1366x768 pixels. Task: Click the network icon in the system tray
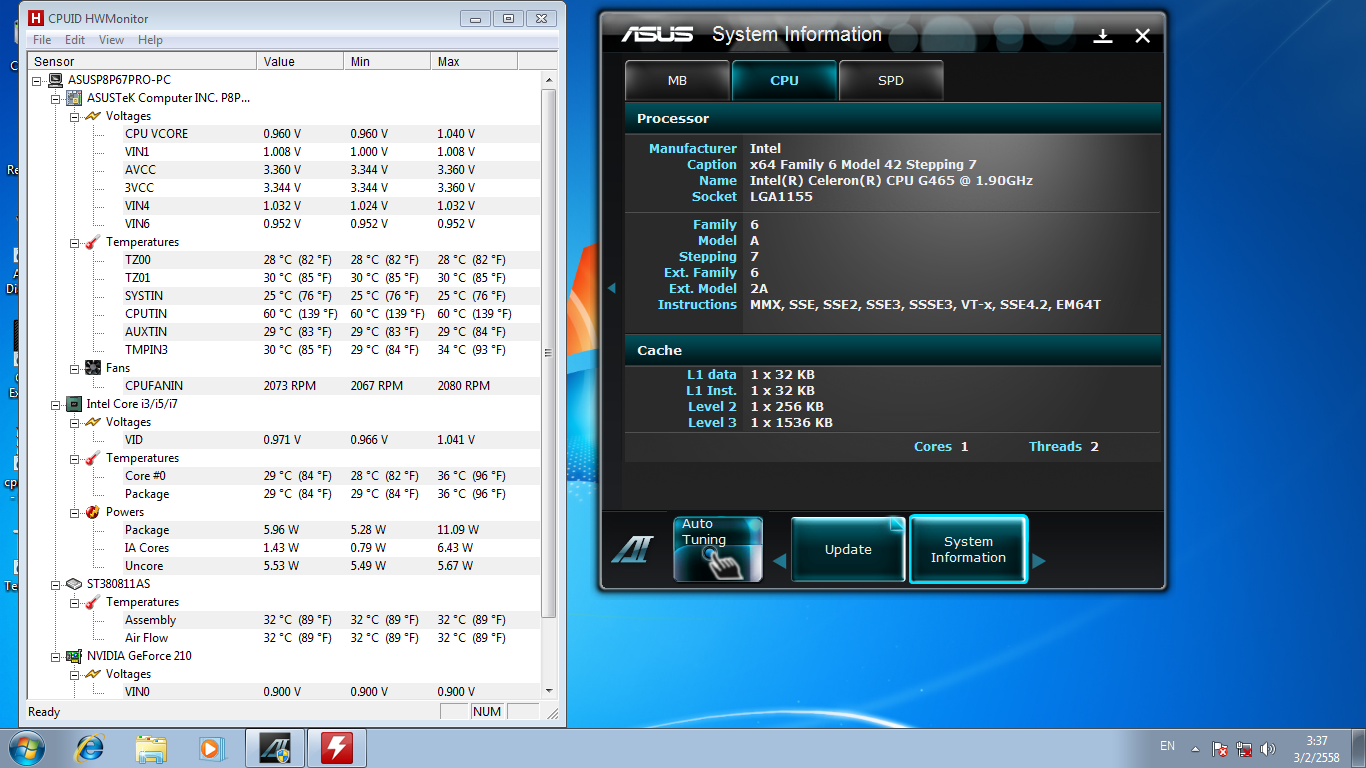[1245, 748]
